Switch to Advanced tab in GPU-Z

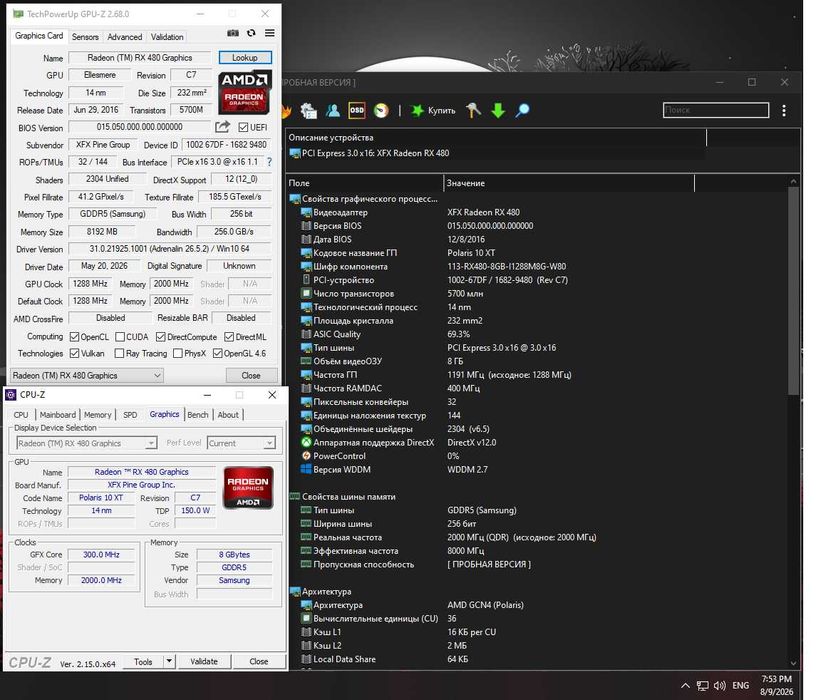tap(125, 37)
